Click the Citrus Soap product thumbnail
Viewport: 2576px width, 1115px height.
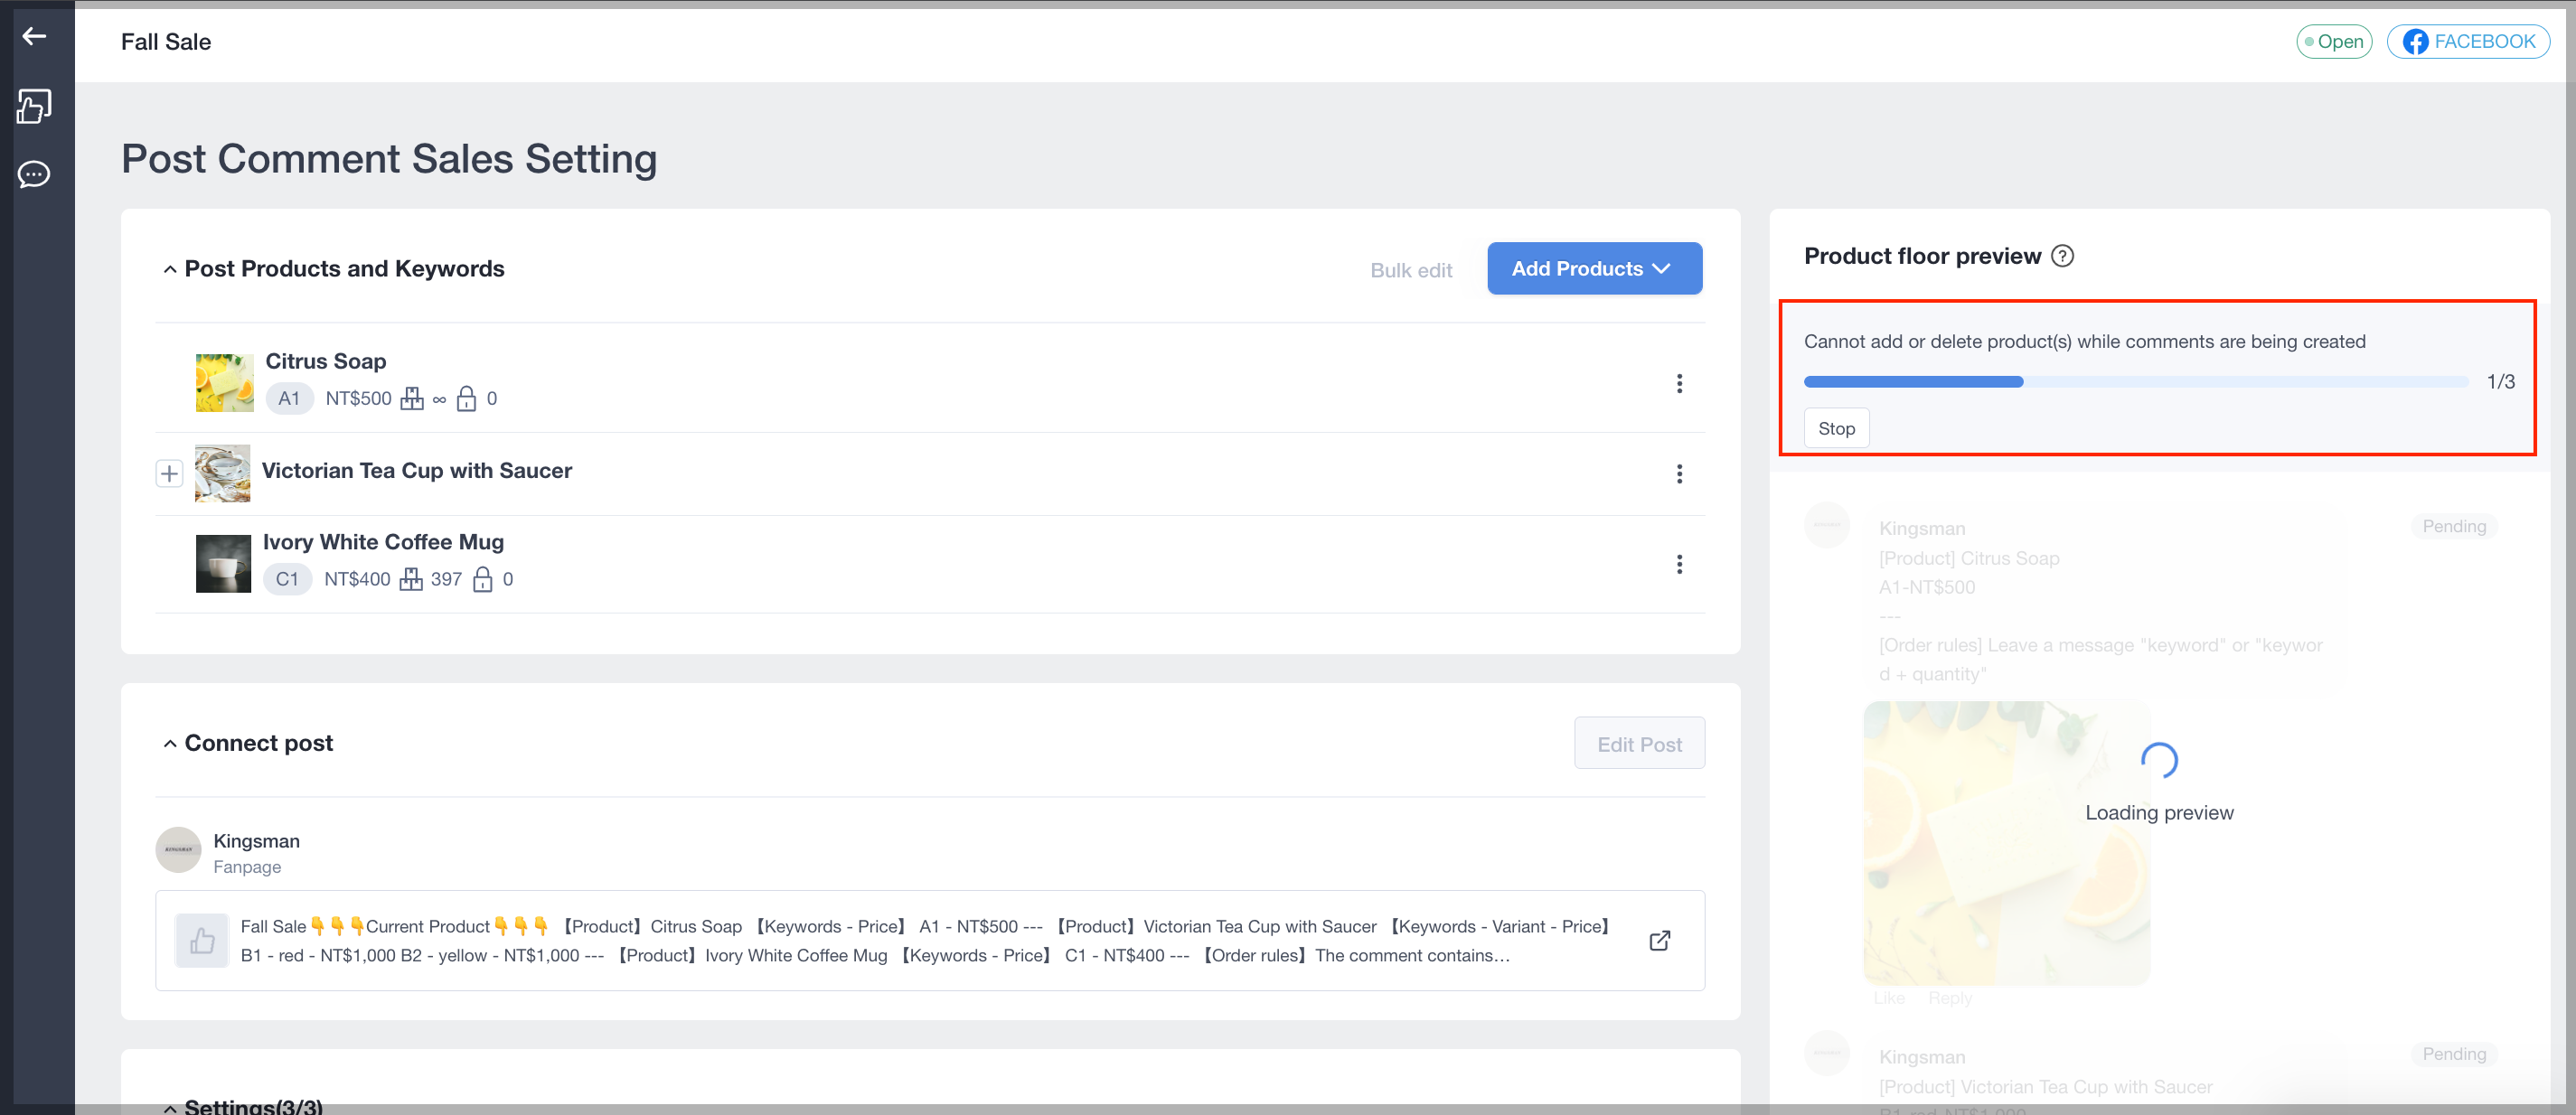pos(224,383)
